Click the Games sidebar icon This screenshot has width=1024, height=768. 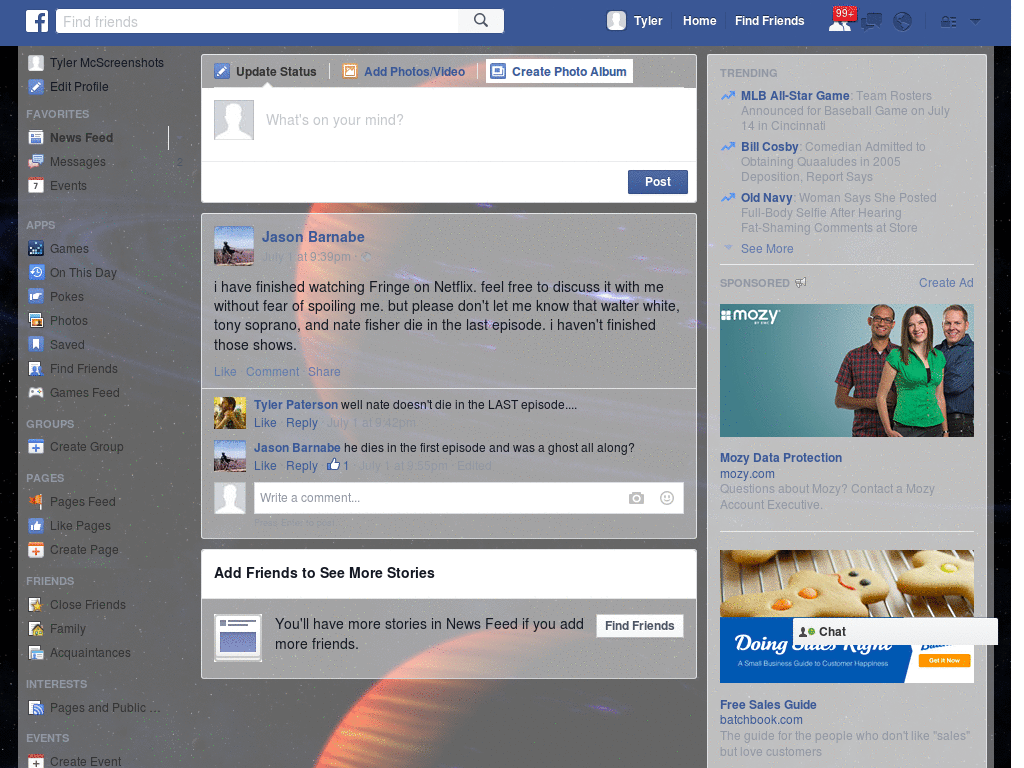36,249
